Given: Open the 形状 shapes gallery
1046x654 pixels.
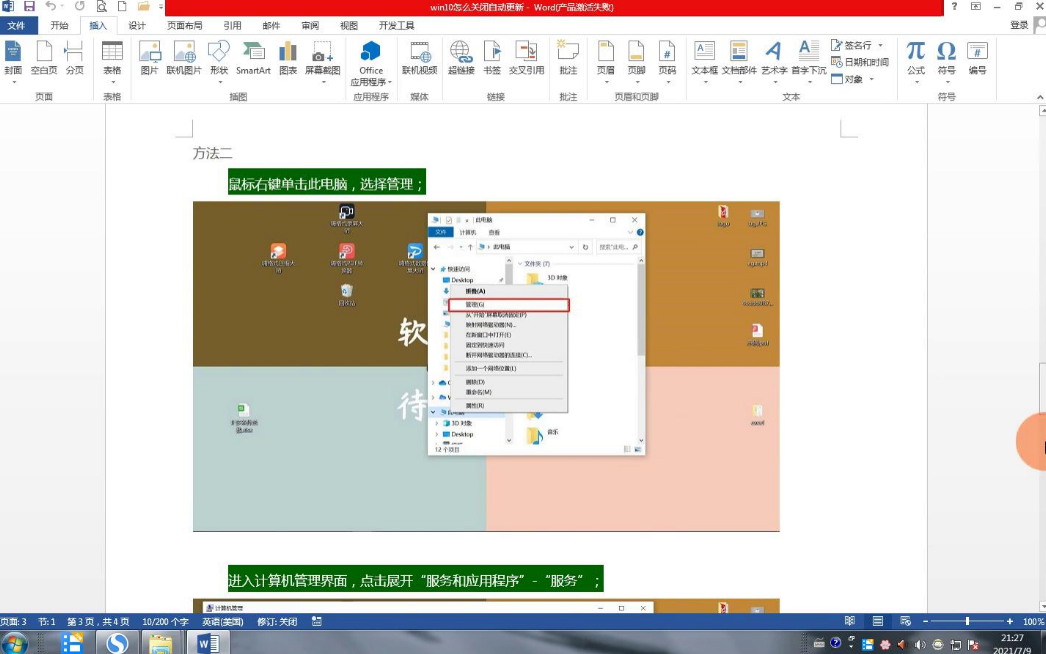Looking at the screenshot, I should click(x=219, y=61).
